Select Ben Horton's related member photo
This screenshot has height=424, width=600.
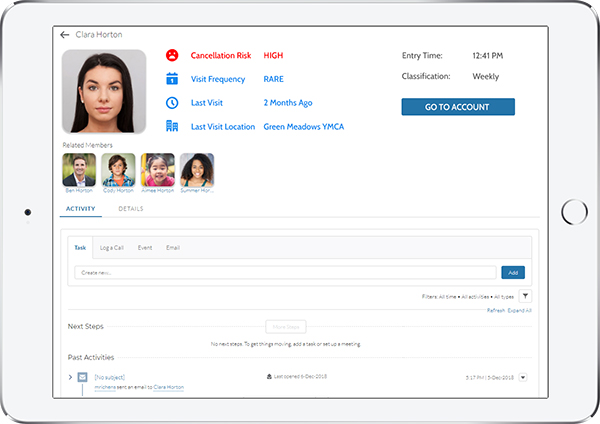point(79,170)
